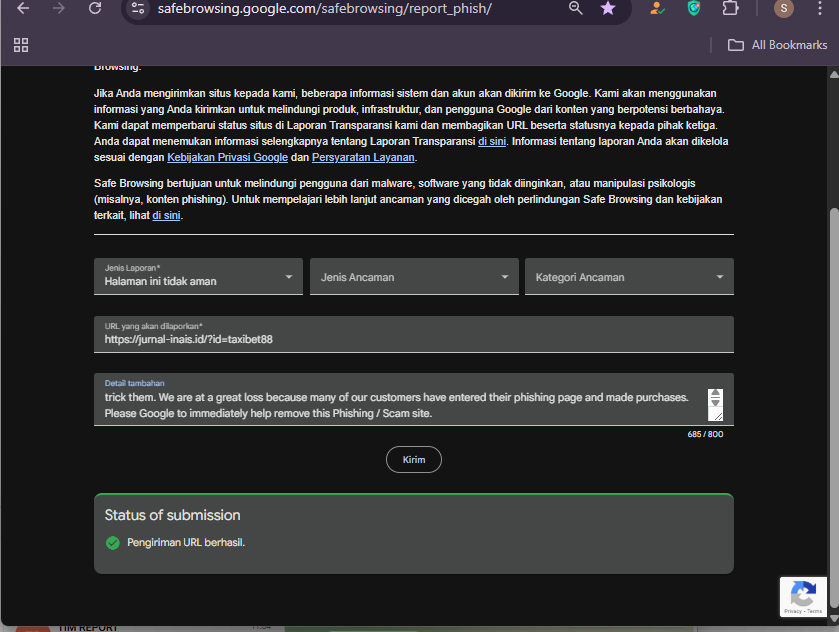Open the apps grid icon in bookmarks bar
This screenshot has width=839, height=632.
(21, 45)
